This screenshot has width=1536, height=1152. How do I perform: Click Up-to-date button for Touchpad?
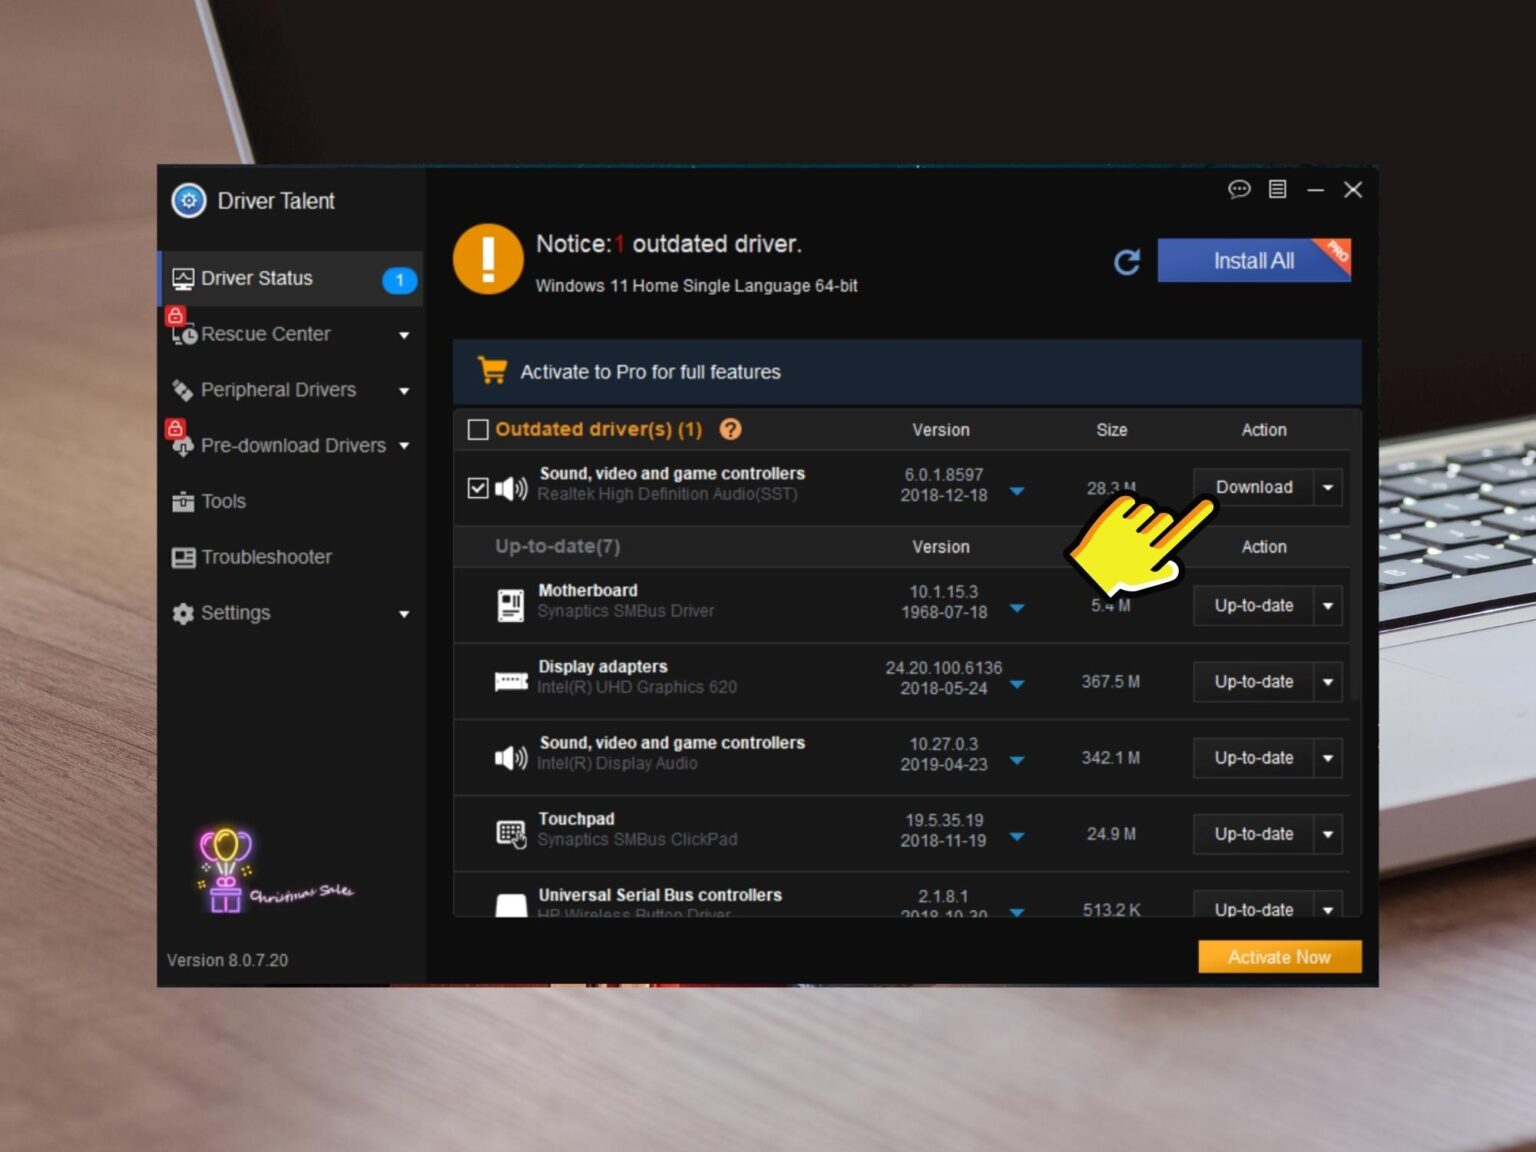click(1254, 834)
